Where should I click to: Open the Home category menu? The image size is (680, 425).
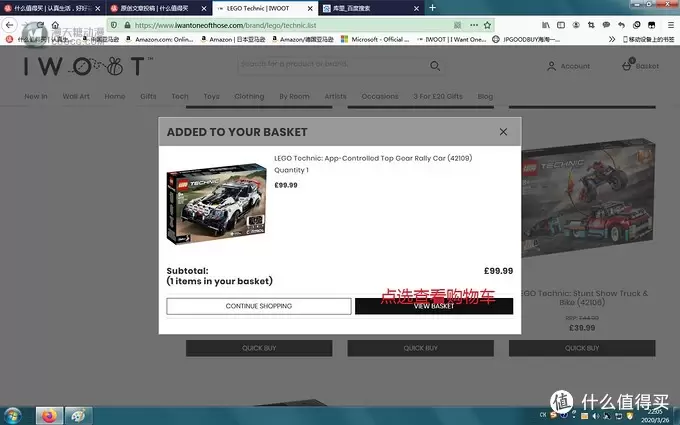coord(115,96)
